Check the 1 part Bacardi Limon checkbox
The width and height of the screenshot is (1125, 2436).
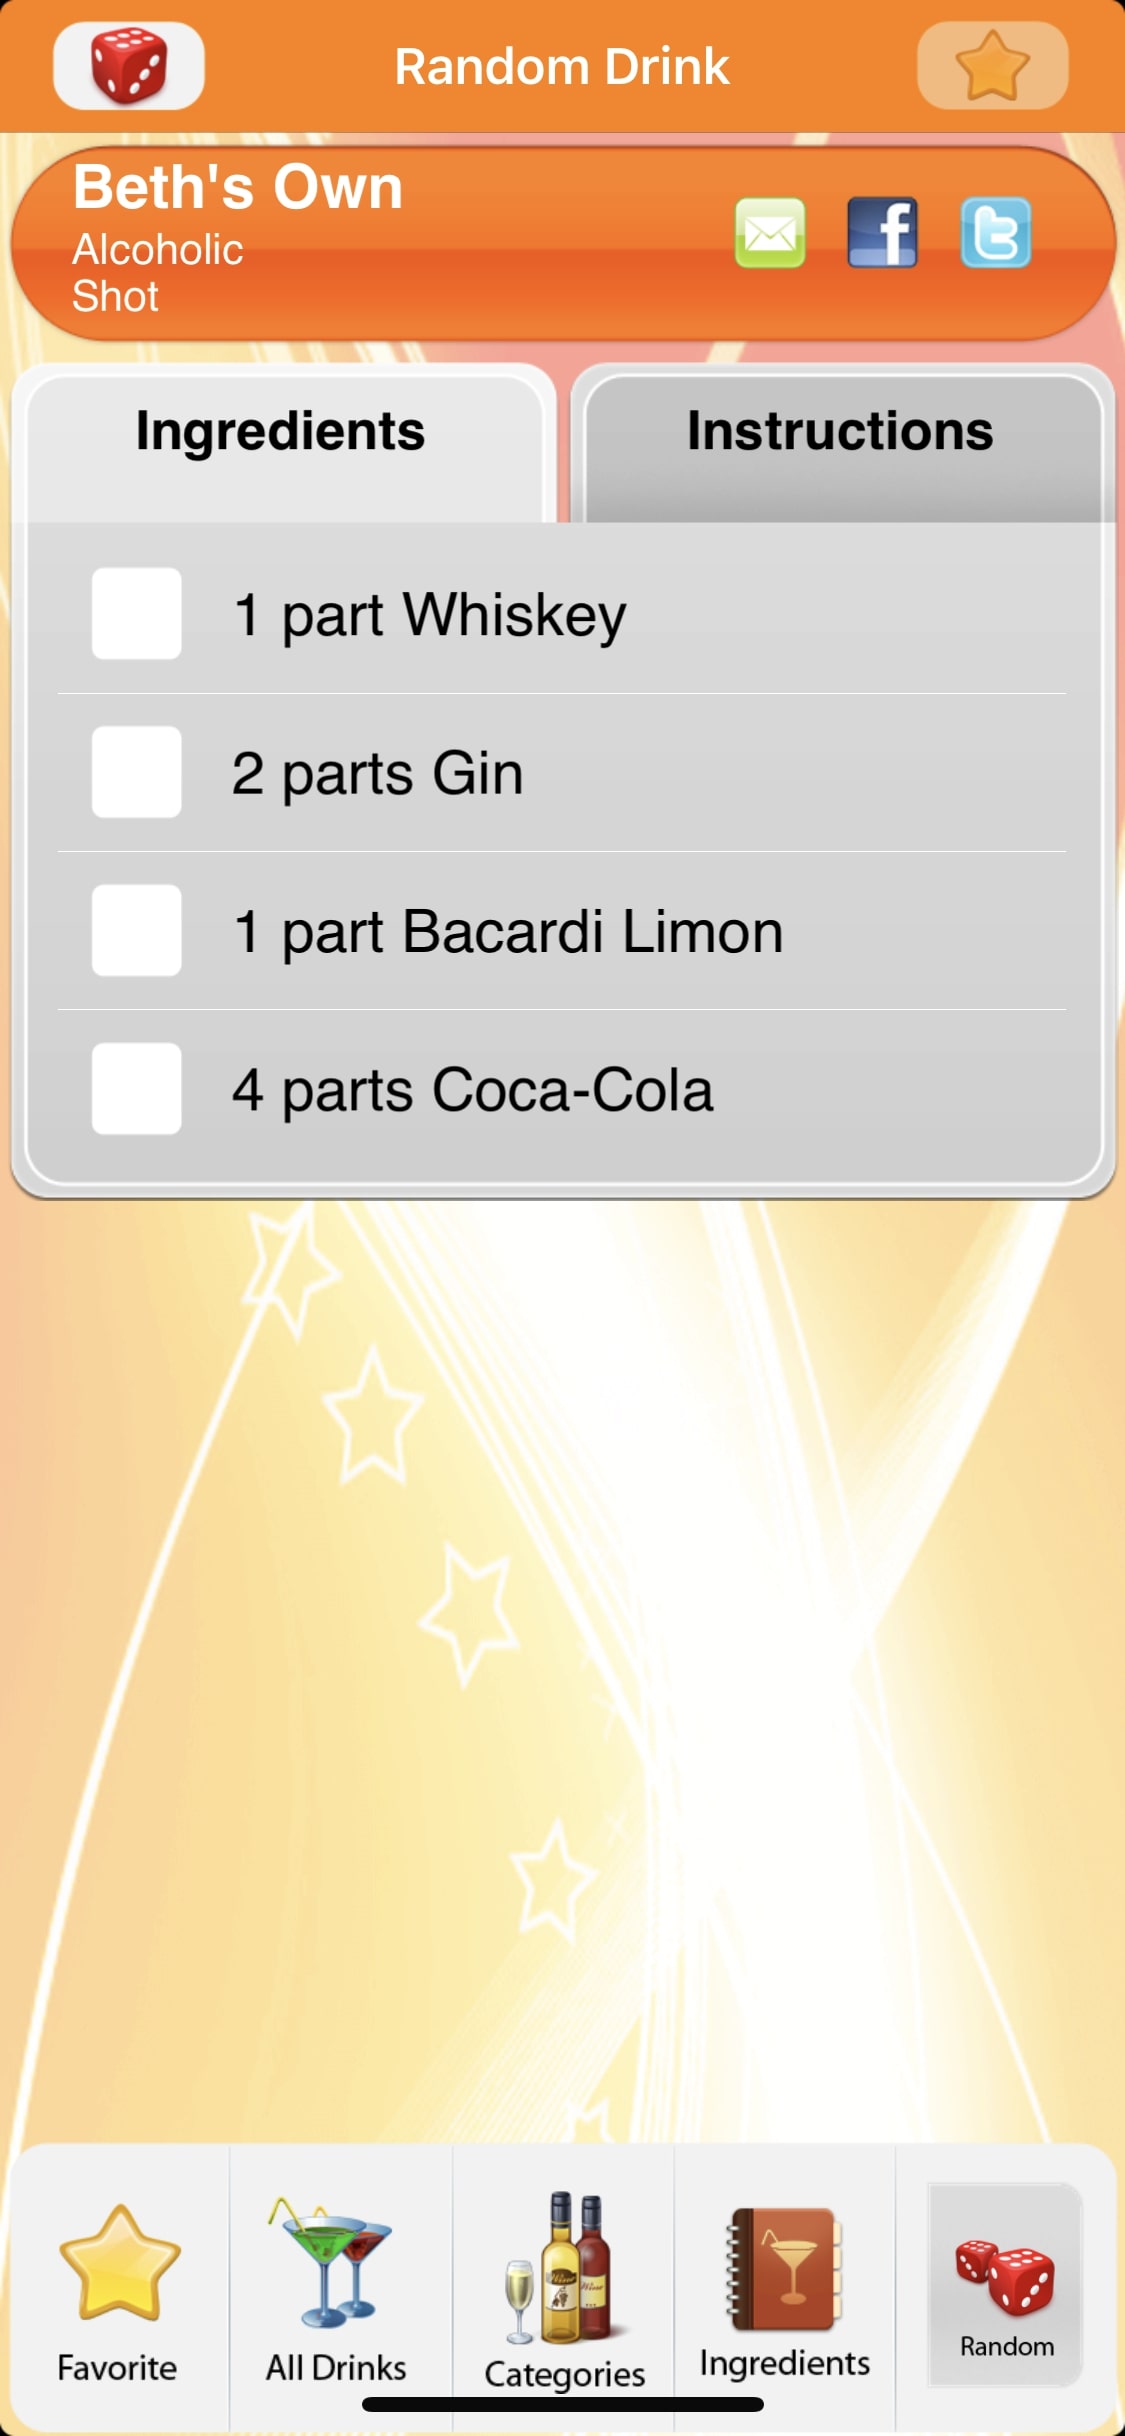(x=137, y=930)
